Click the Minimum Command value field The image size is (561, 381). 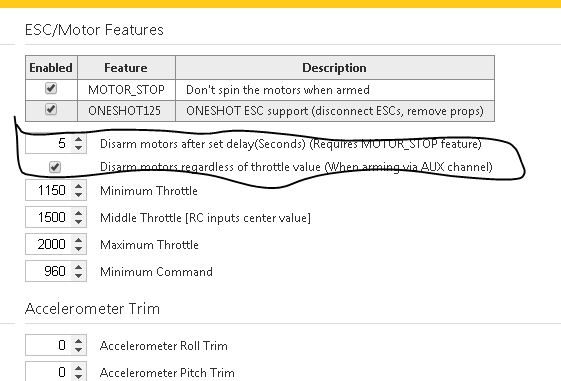[x=56, y=271]
